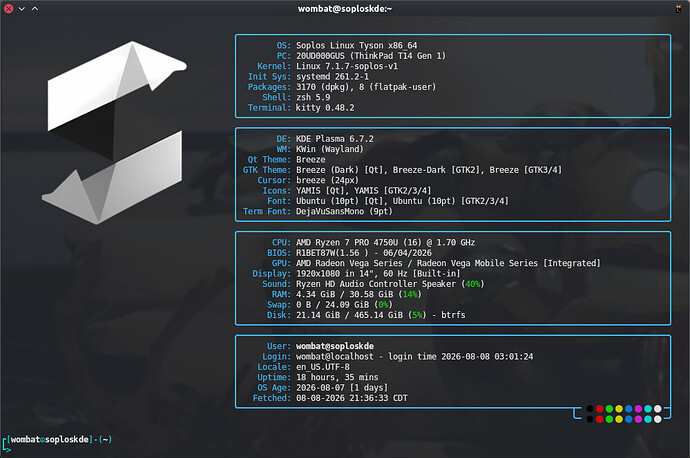The image size is (690, 458).
Task: Select kernel text 'Linux 7.1.7-soplos-v1'
Action: coord(347,66)
